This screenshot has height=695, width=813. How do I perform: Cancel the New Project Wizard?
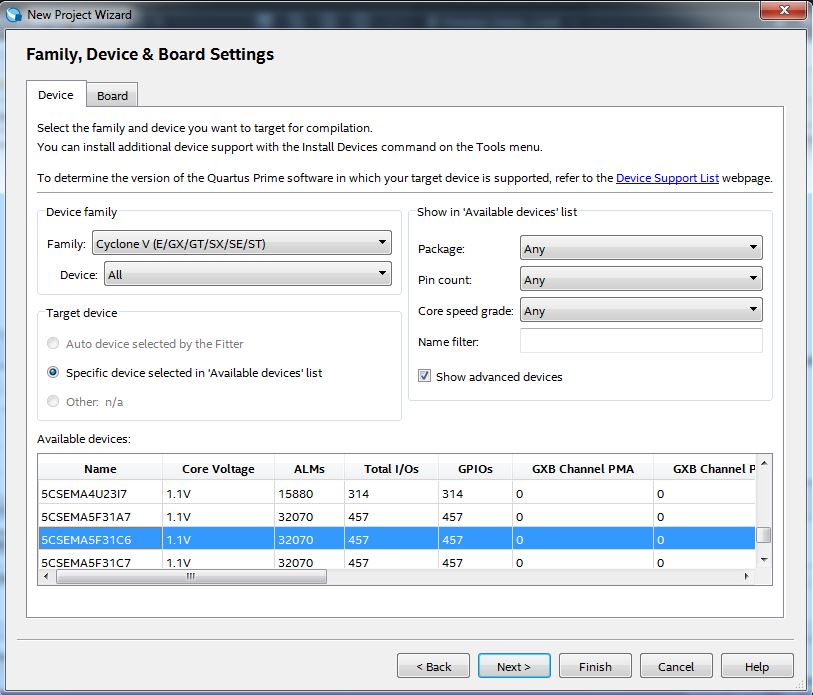[x=676, y=666]
